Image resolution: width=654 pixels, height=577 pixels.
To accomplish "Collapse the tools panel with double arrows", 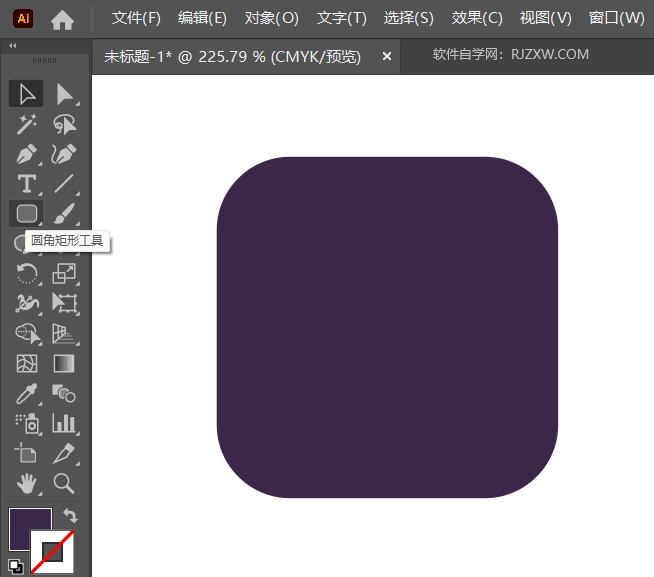I will point(13,45).
